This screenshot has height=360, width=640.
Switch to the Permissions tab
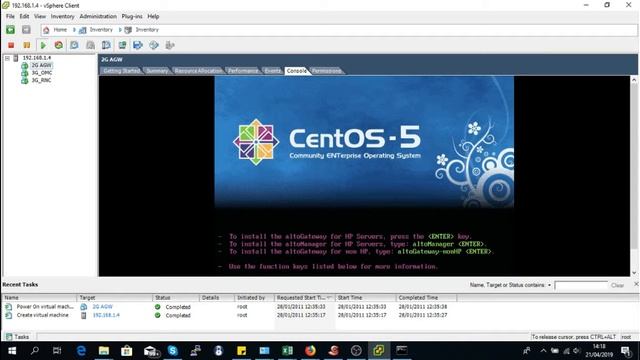click(x=327, y=71)
